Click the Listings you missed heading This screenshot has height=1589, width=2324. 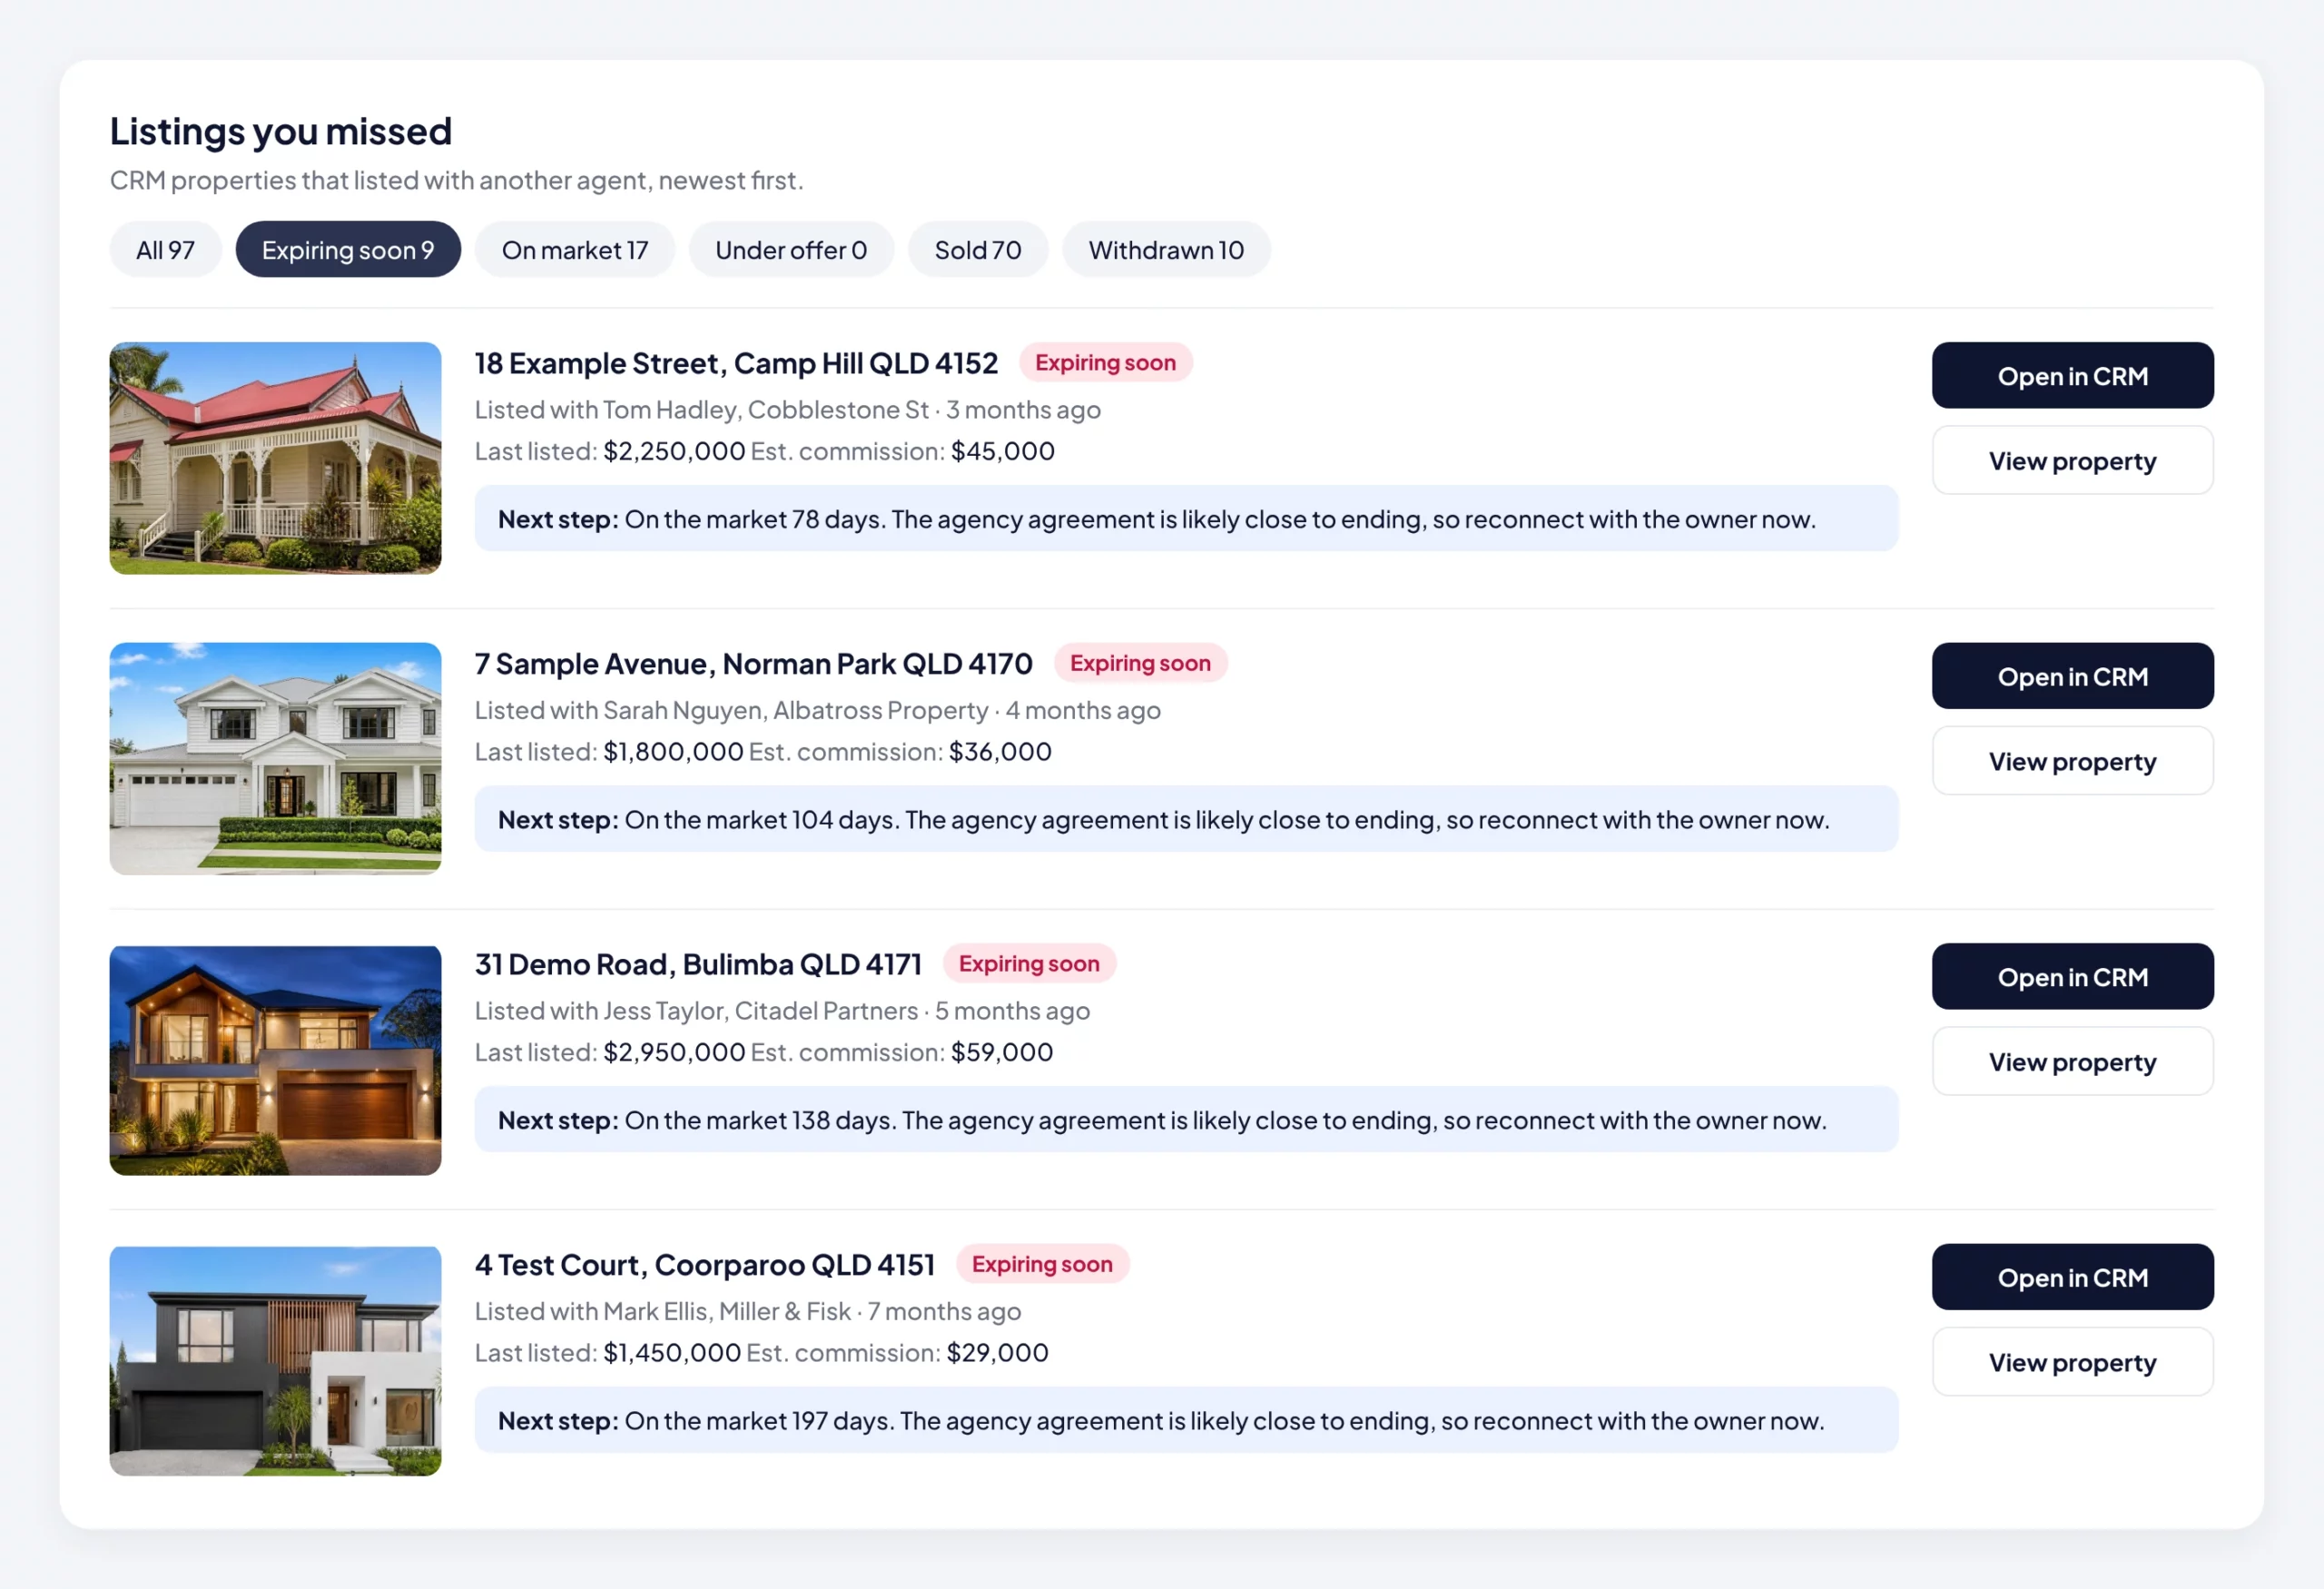281,132
